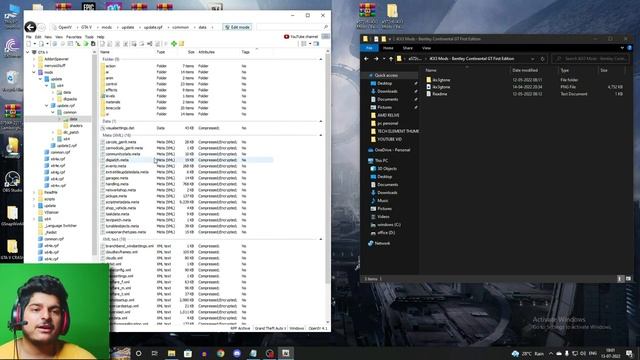Select 'Language Switcher' folder in OpenIV tree
The height and width of the screenshot is (360, 640).
pos(57,226)
